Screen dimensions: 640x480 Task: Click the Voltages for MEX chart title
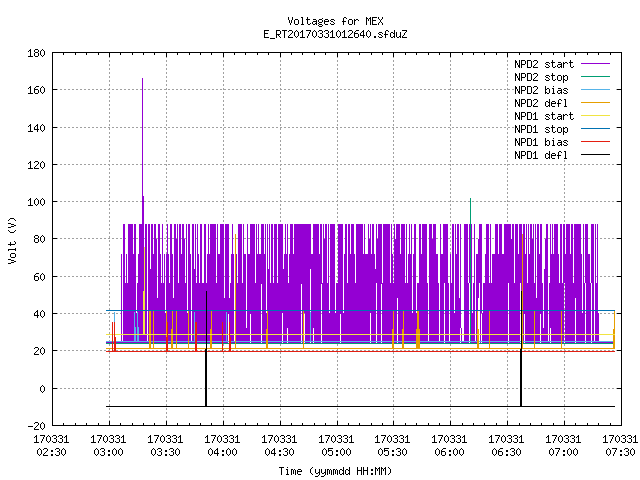point(336,21)
